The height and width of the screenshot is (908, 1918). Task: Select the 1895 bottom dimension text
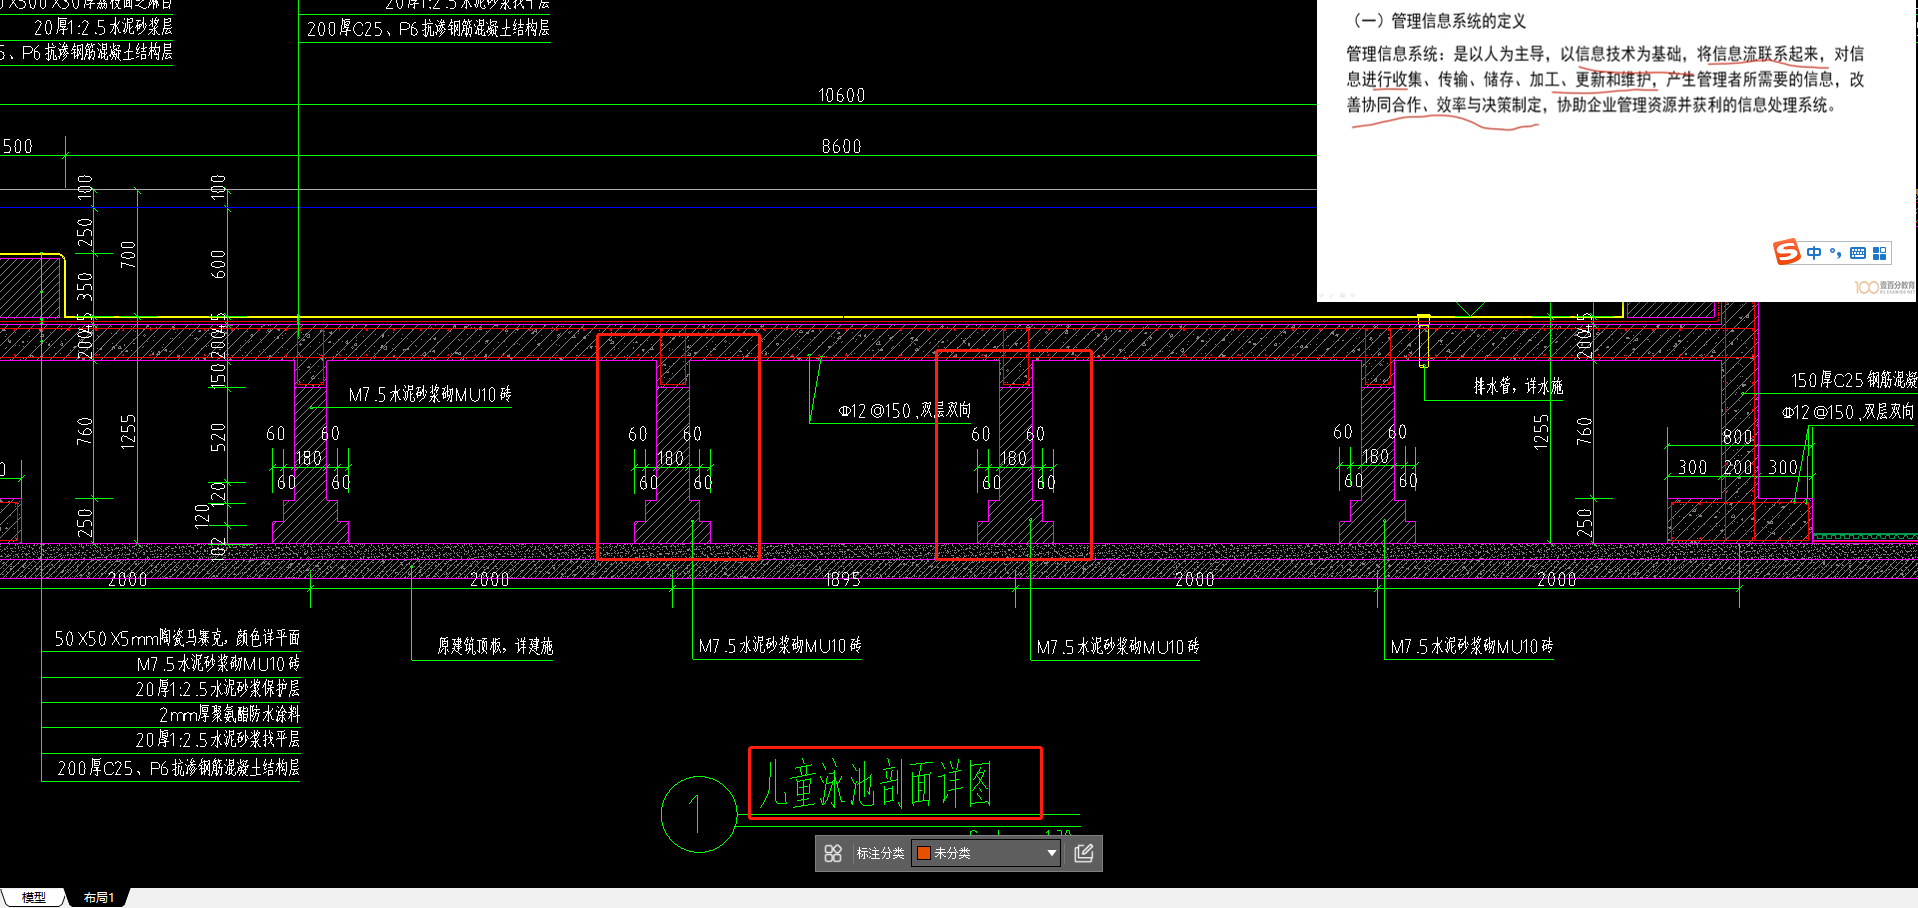(842, 579)
